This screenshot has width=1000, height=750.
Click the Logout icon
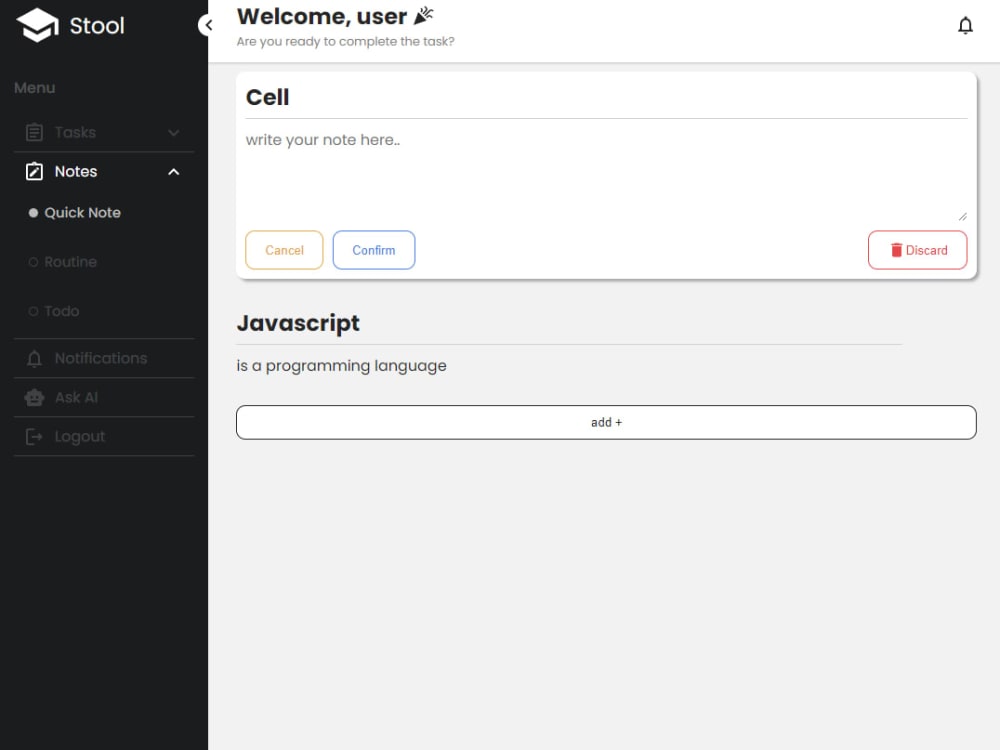(34, 436)
